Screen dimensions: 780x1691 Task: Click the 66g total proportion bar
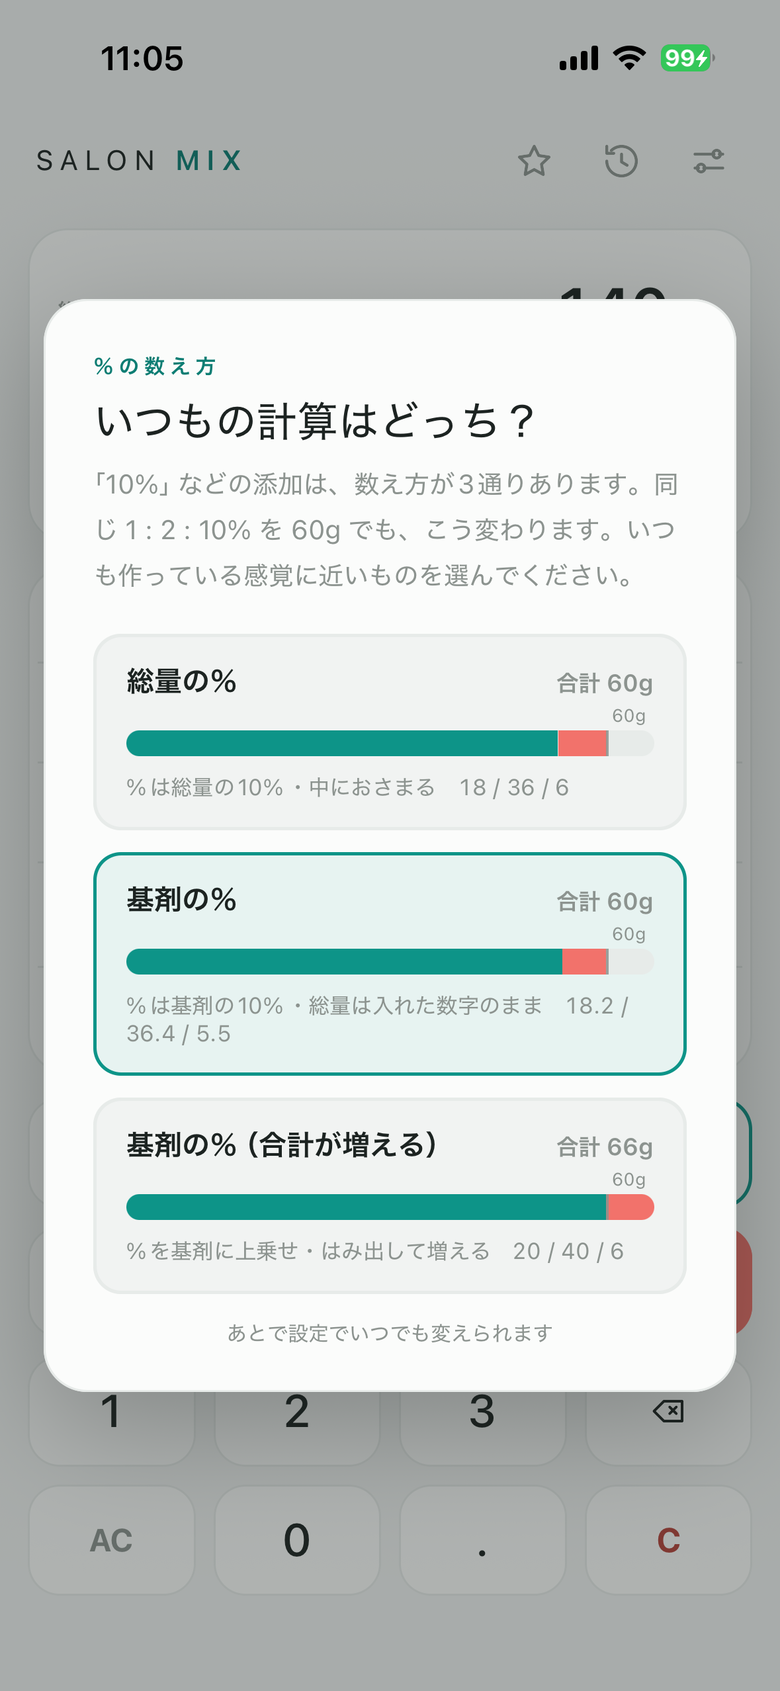390,1207
